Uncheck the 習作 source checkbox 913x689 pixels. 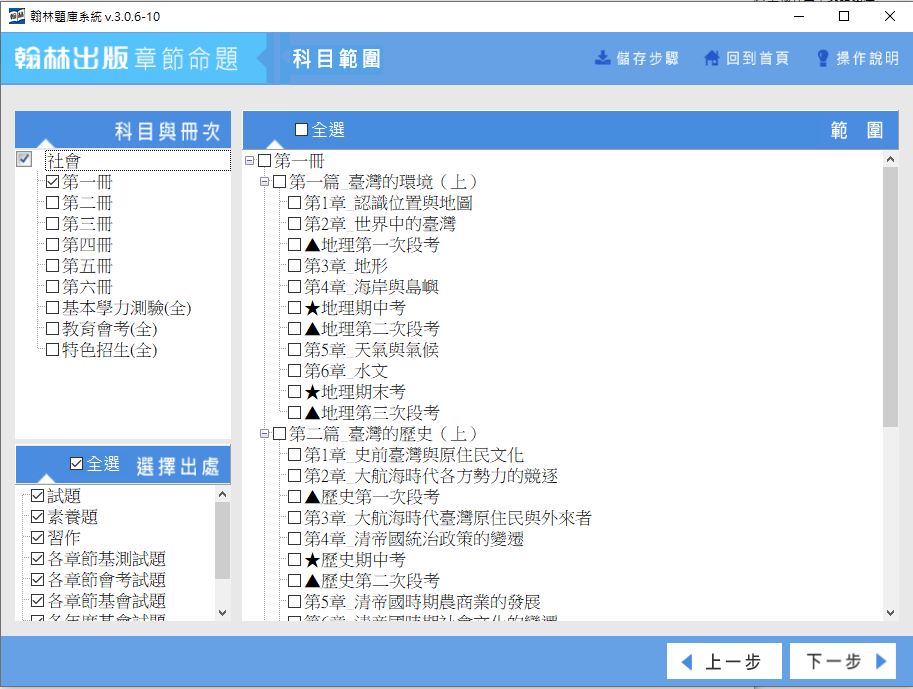coord(37,538)
